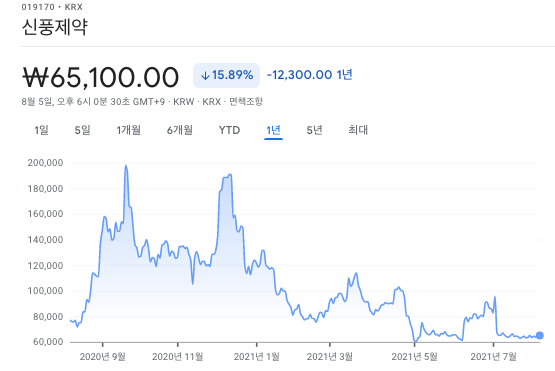The height and width of the screenshot is (371, 555).
Task: Select the 1일 time range tab
Action: click(41, 130)
